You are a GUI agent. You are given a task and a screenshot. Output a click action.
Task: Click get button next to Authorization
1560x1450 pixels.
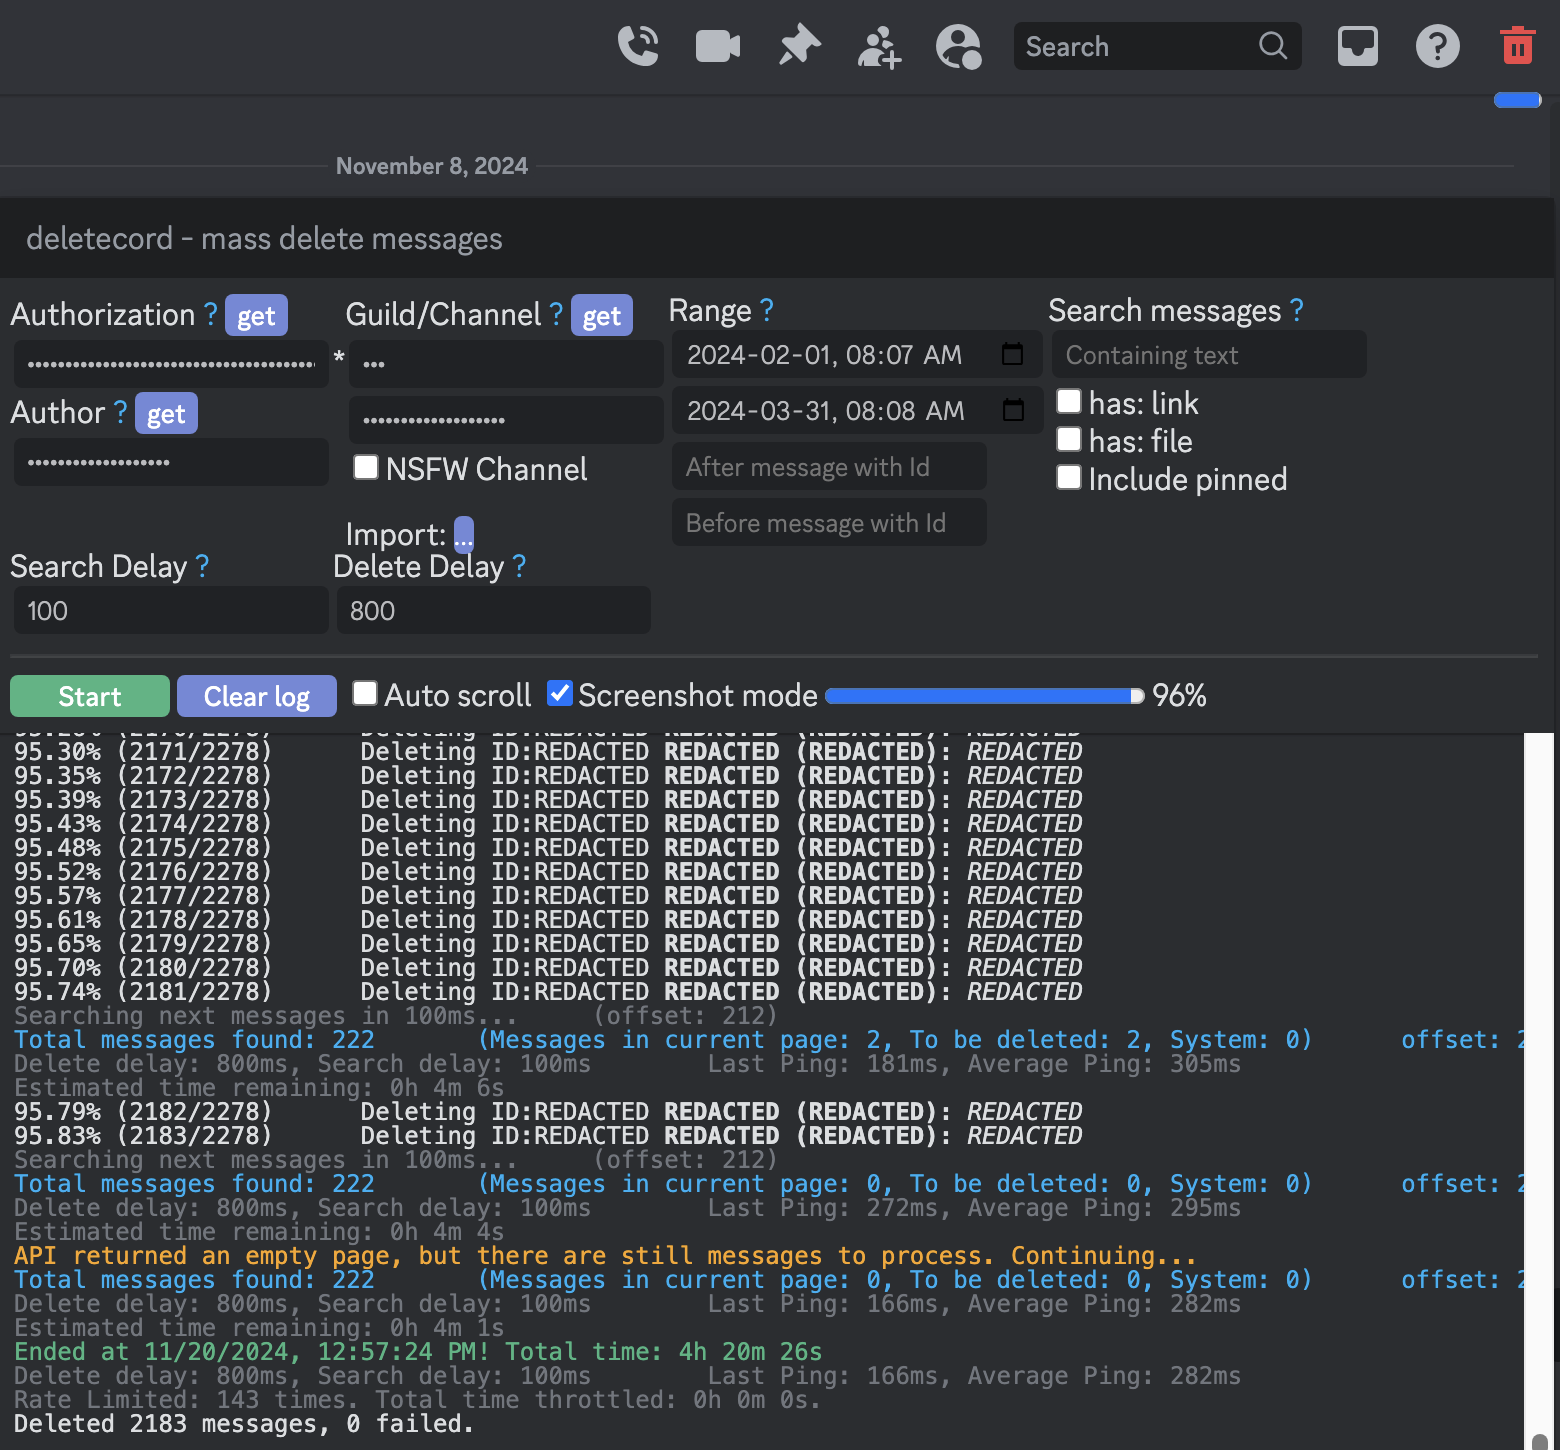point(256,315)
